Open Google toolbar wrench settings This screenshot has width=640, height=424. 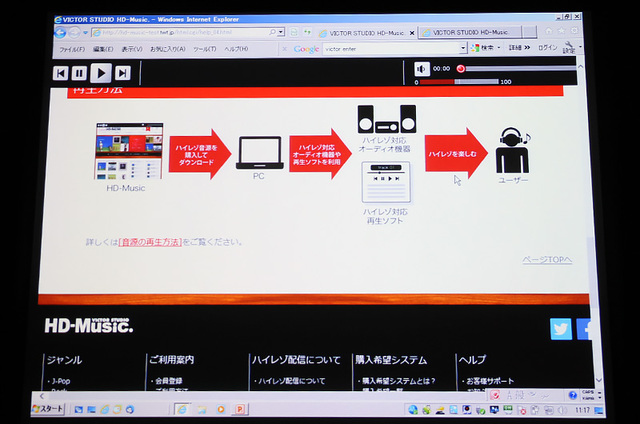click(569, 48)
